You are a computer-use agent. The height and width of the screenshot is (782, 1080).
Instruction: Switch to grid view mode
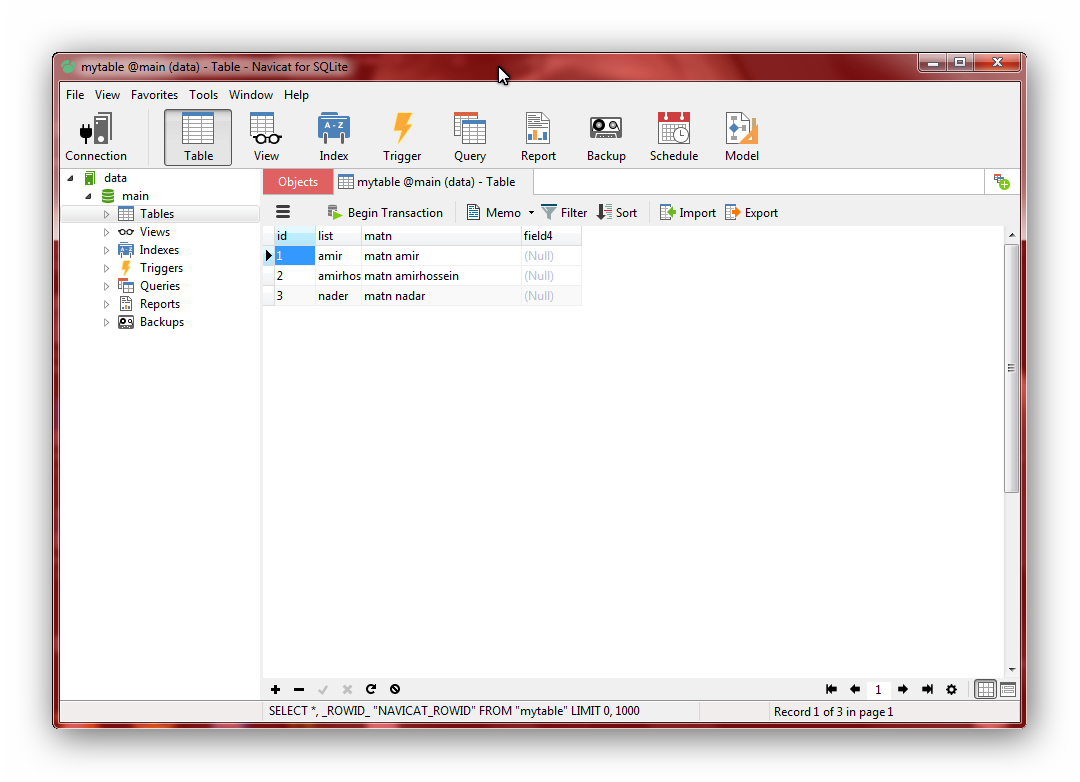985,689
